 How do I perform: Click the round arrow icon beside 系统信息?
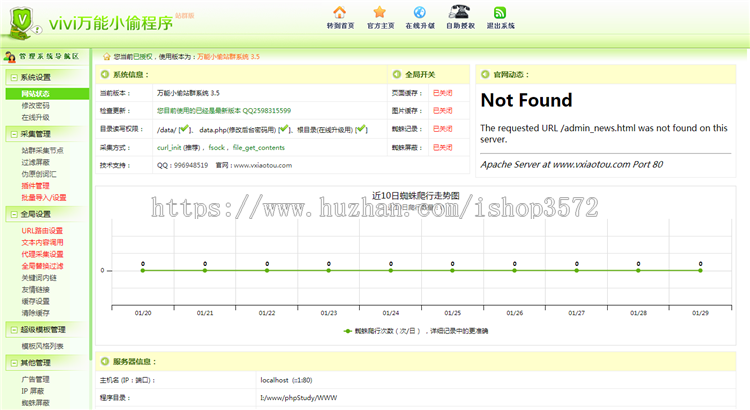click(x=105, y=74)
